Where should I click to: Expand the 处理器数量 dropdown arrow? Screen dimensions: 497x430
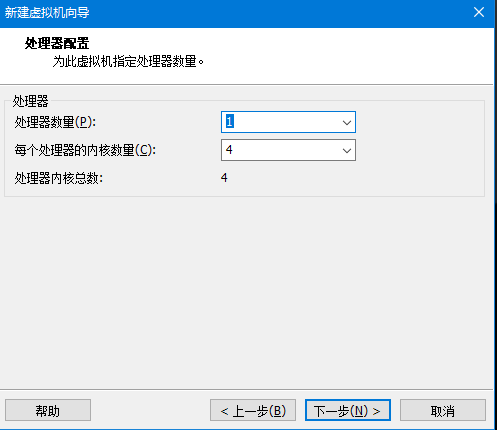347,122
